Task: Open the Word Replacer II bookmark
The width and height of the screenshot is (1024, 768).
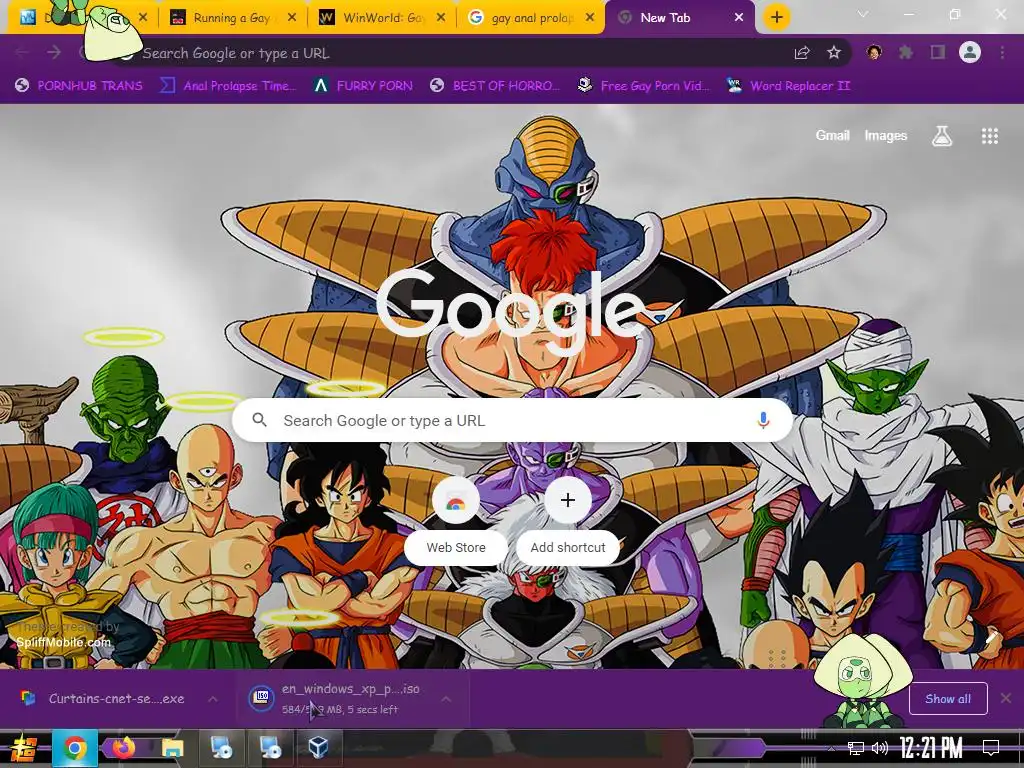Action: click(x=788, y=86)
